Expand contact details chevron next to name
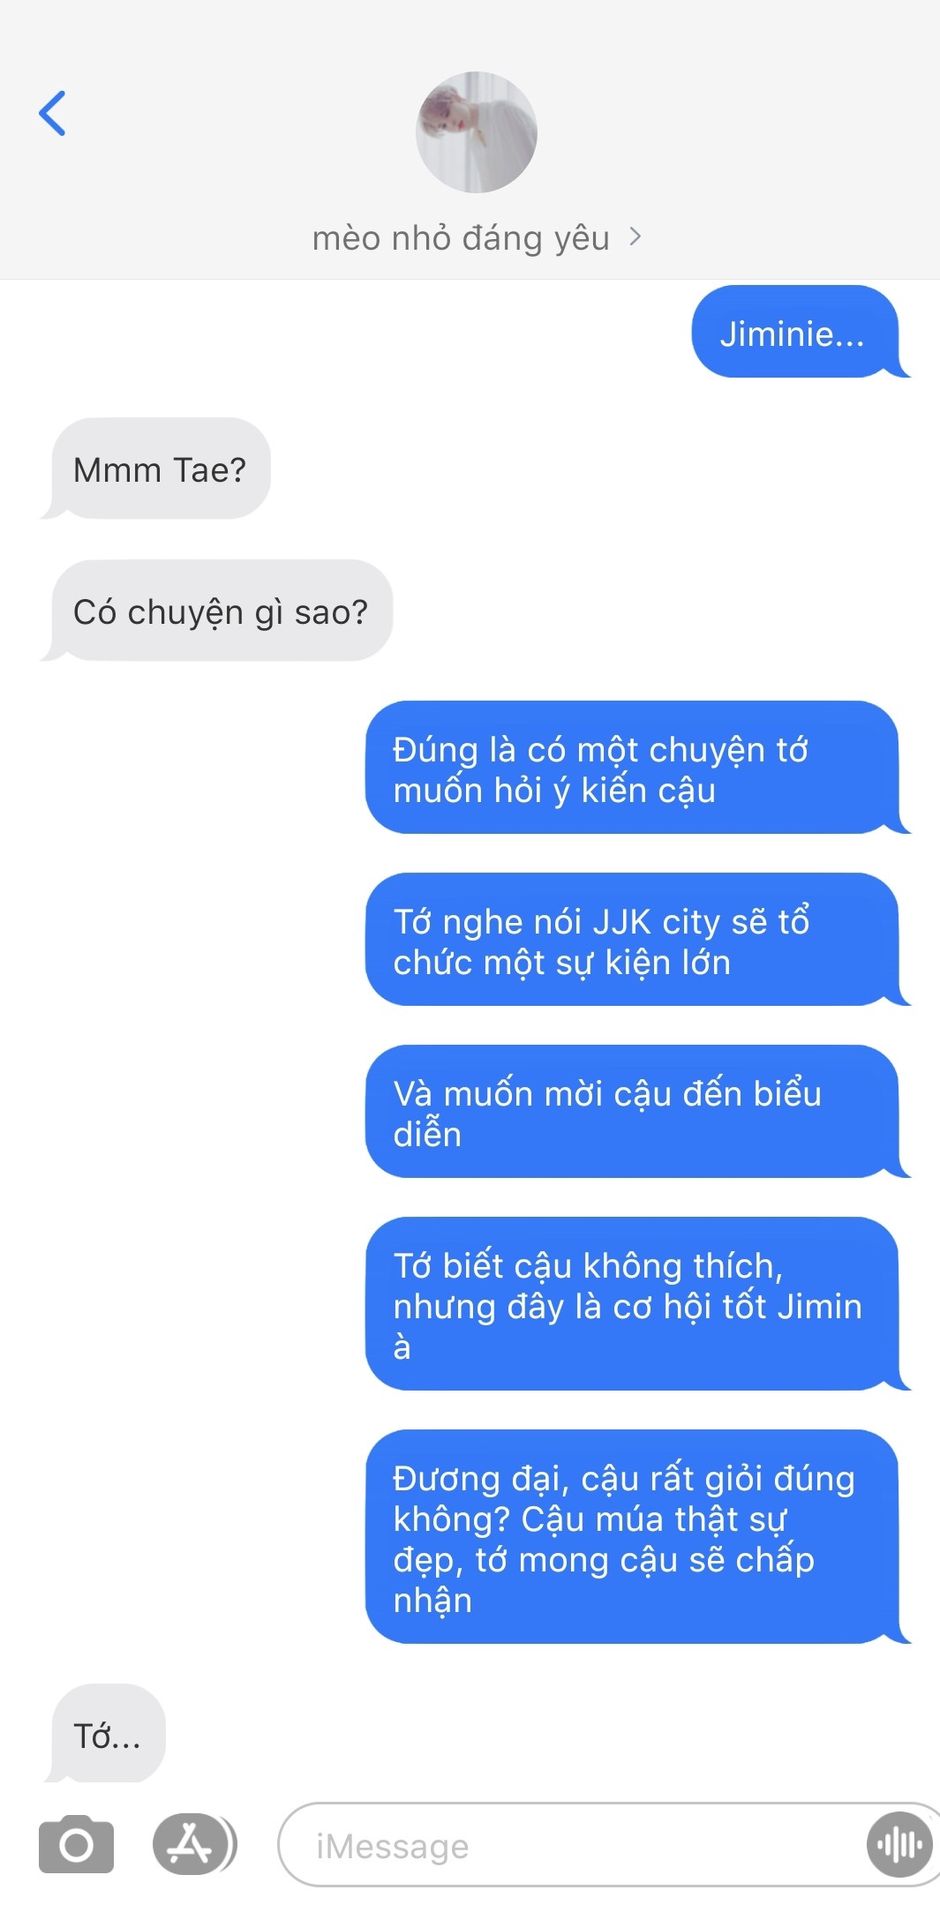 click(635, 237)
